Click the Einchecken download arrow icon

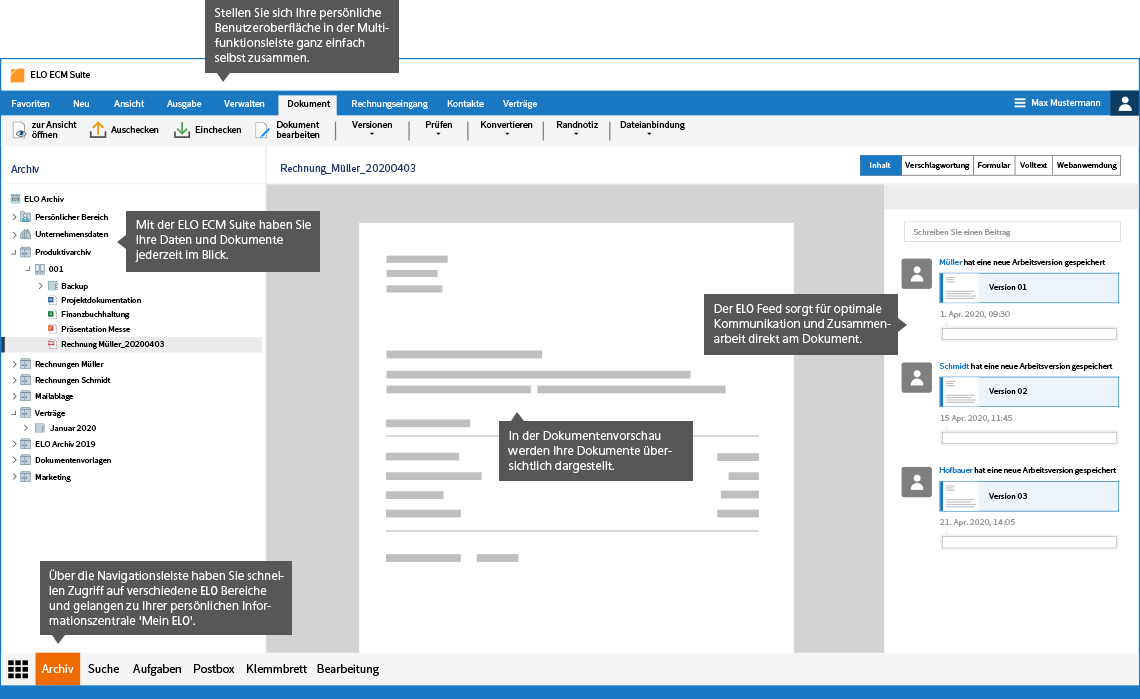[x=182, y=130]
